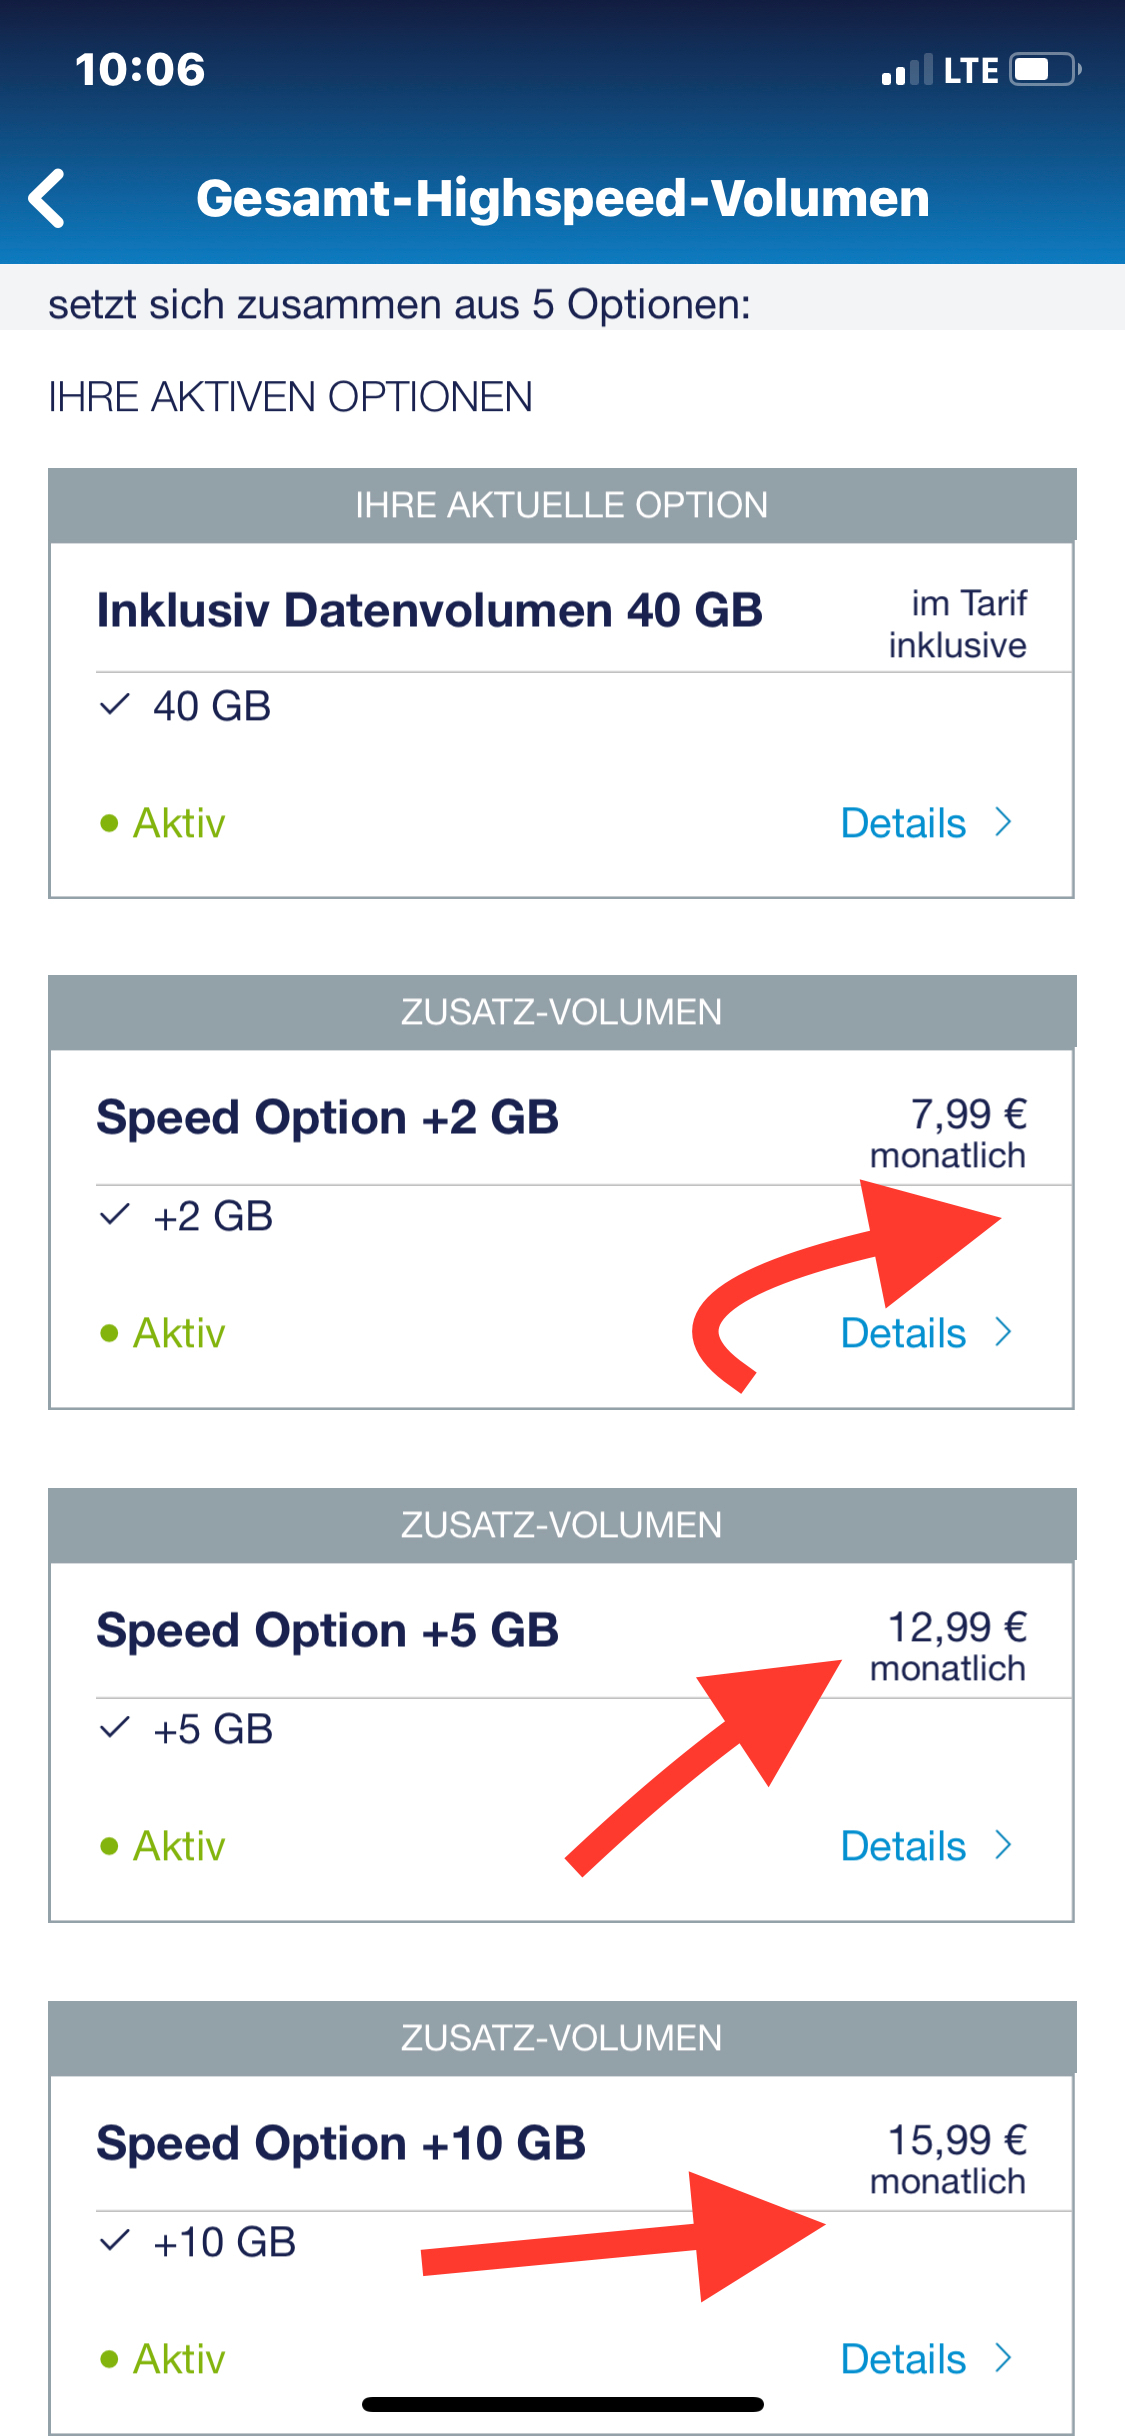
Task: Open Details chevron for Speed Option +2 GB
Action: 1004,1332
